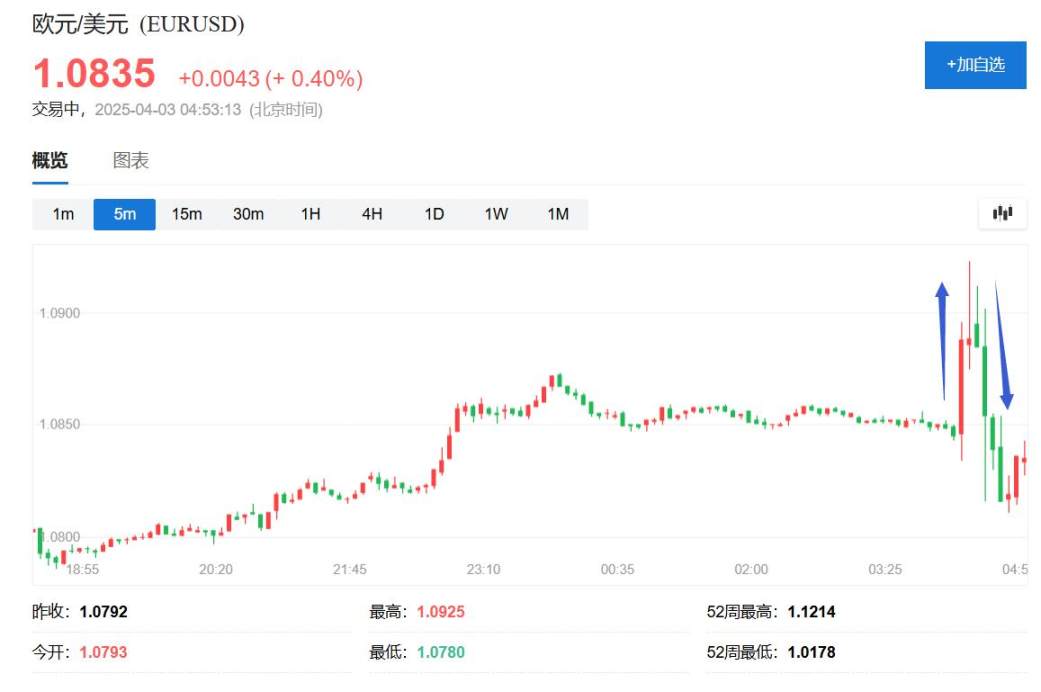Click the +加自选 watchlist button
Screen dimensions: 1041x692
click(x=975, y=64)
